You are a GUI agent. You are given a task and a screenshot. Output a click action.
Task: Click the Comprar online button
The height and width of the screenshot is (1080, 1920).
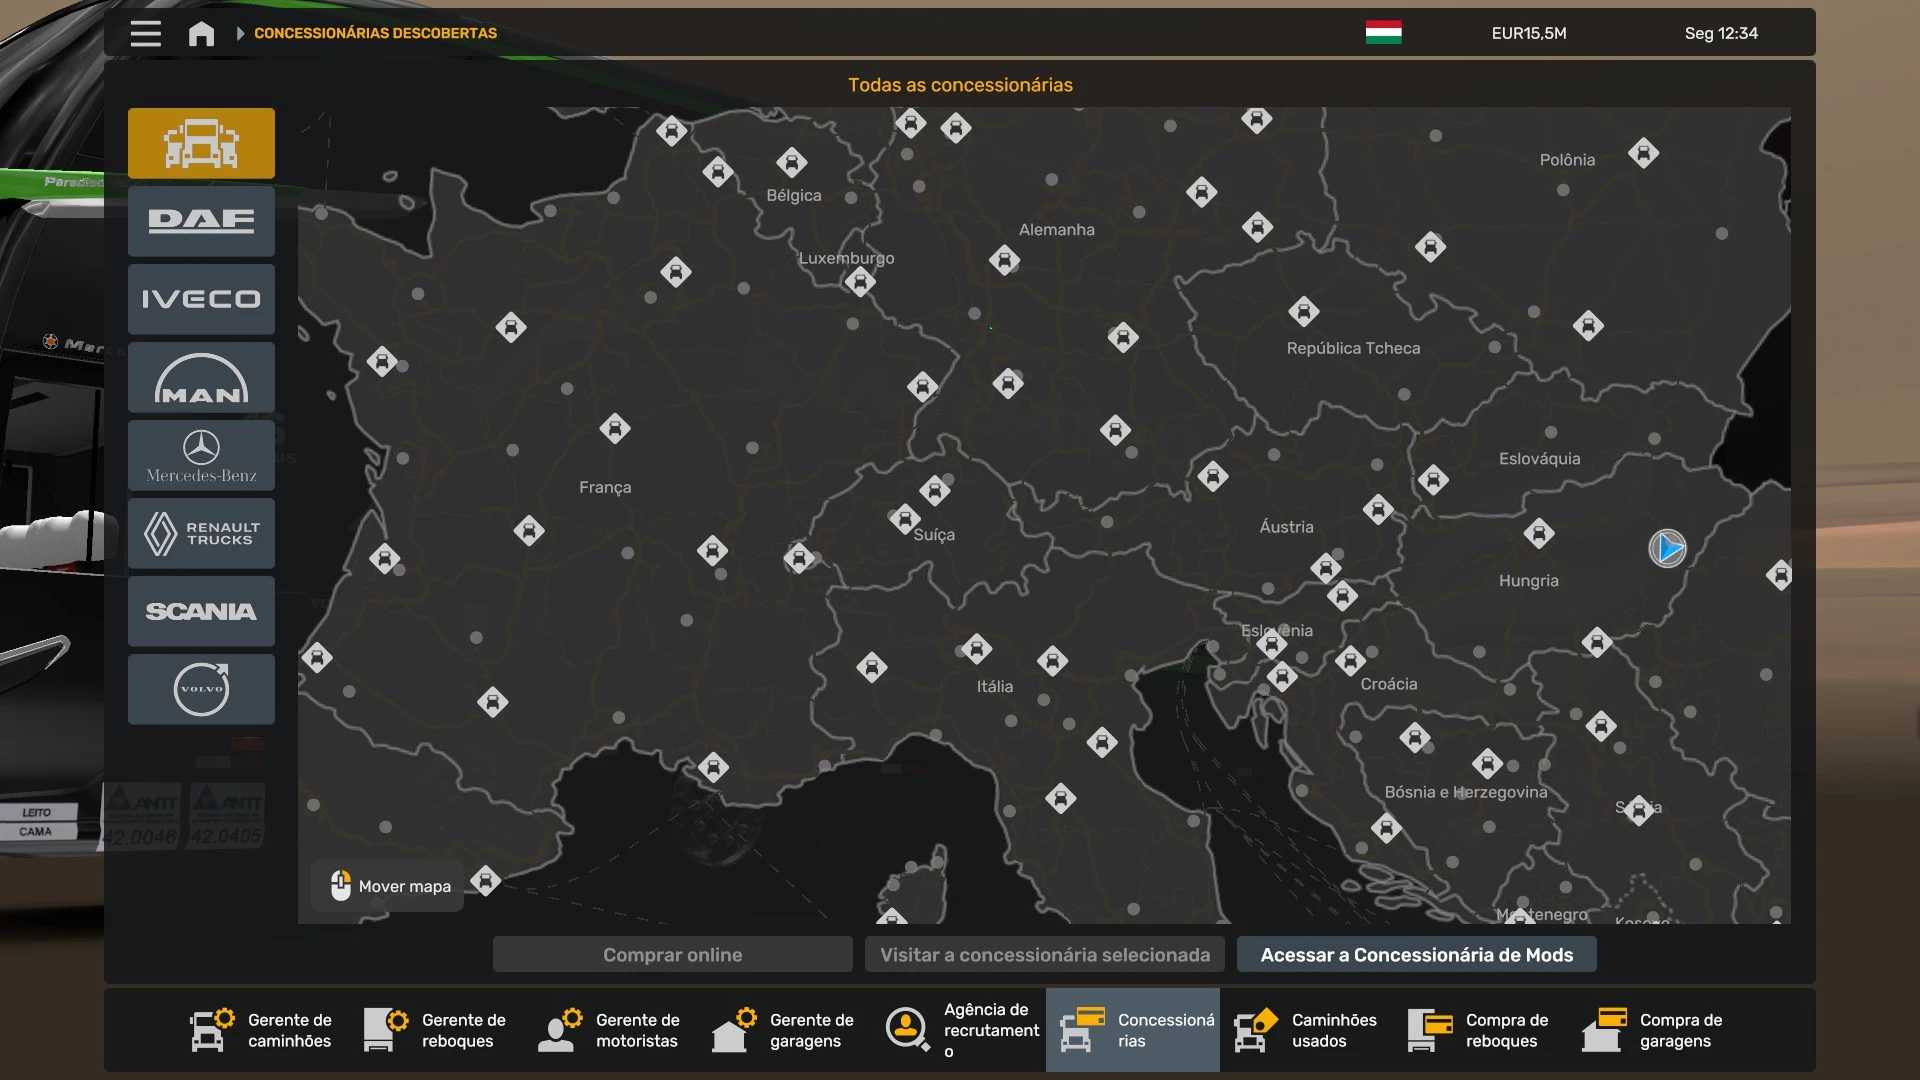pyautogui.click(x=672, y=955)
